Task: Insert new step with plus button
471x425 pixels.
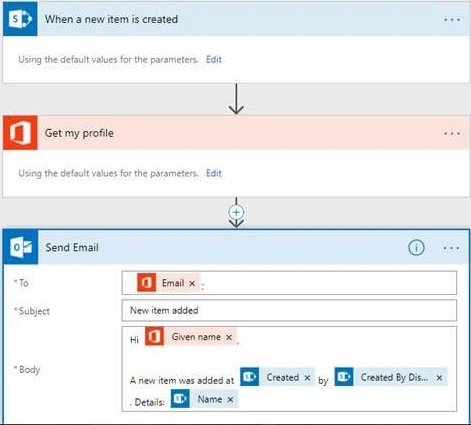Action: pyautogui.click(x=236, y=212)
